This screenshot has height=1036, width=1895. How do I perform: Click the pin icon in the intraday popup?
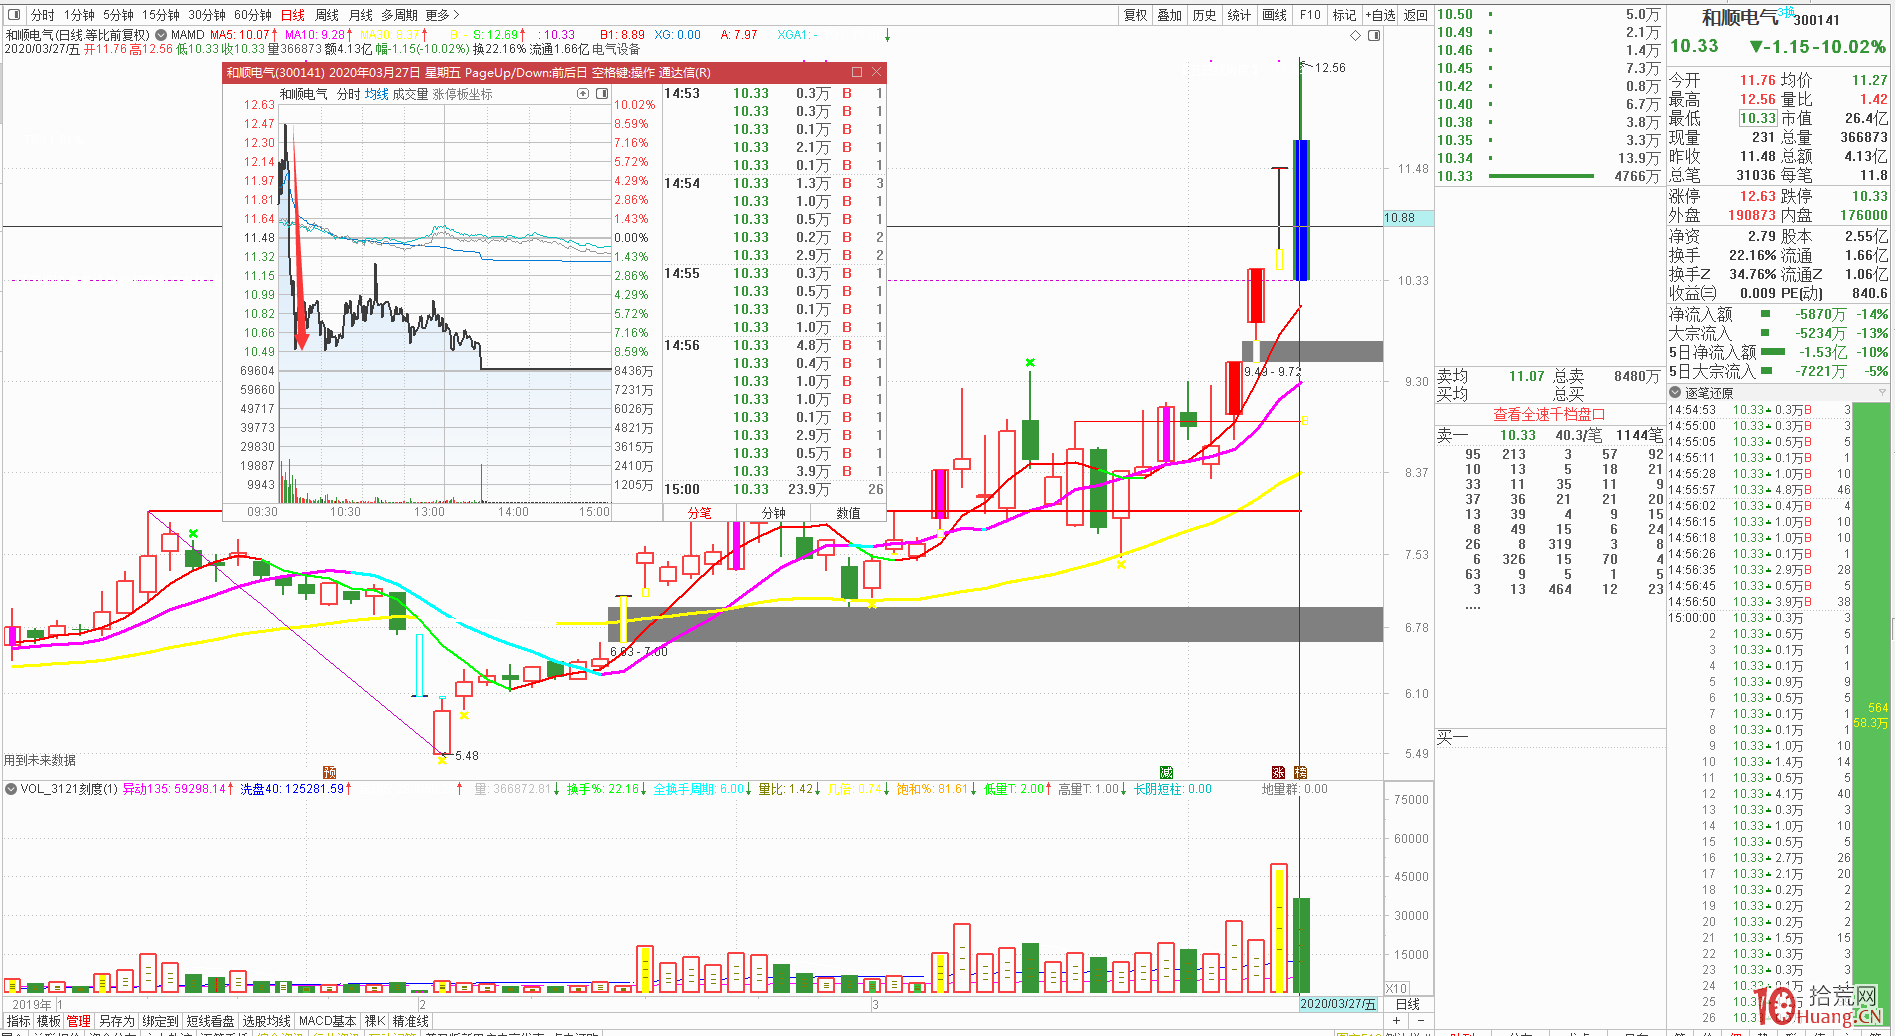(583, 94)
